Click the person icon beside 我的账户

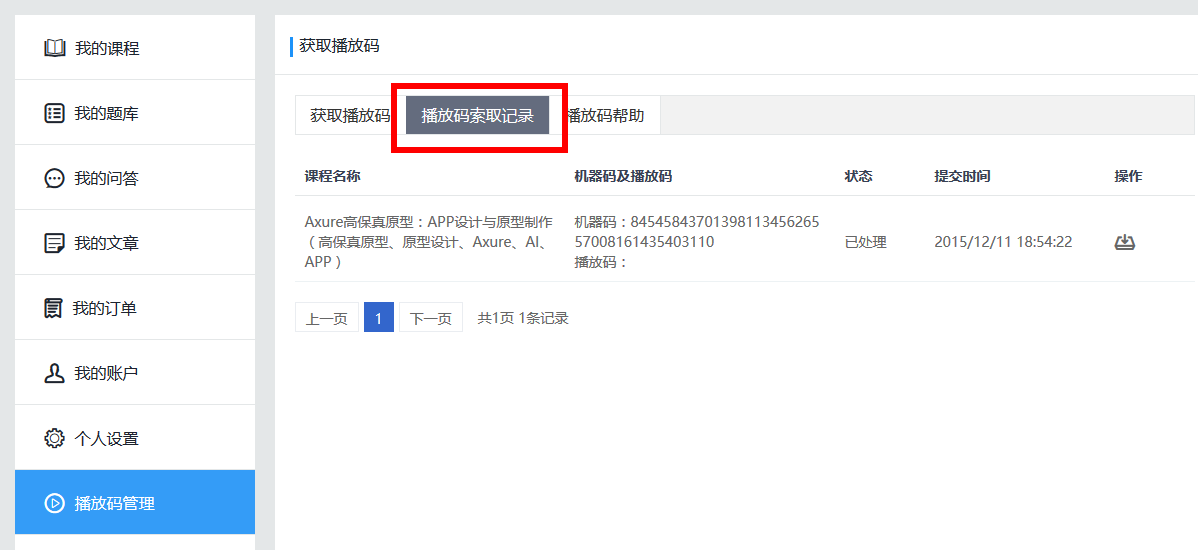pyautogui.click(x=54, y=374)
